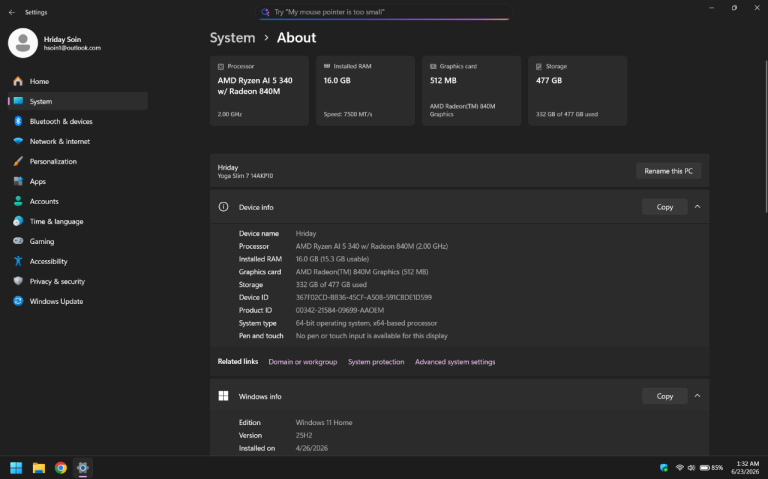Select the System monitor icon
768x479 pixels.
pyautogui.click(x=18, y=101)
